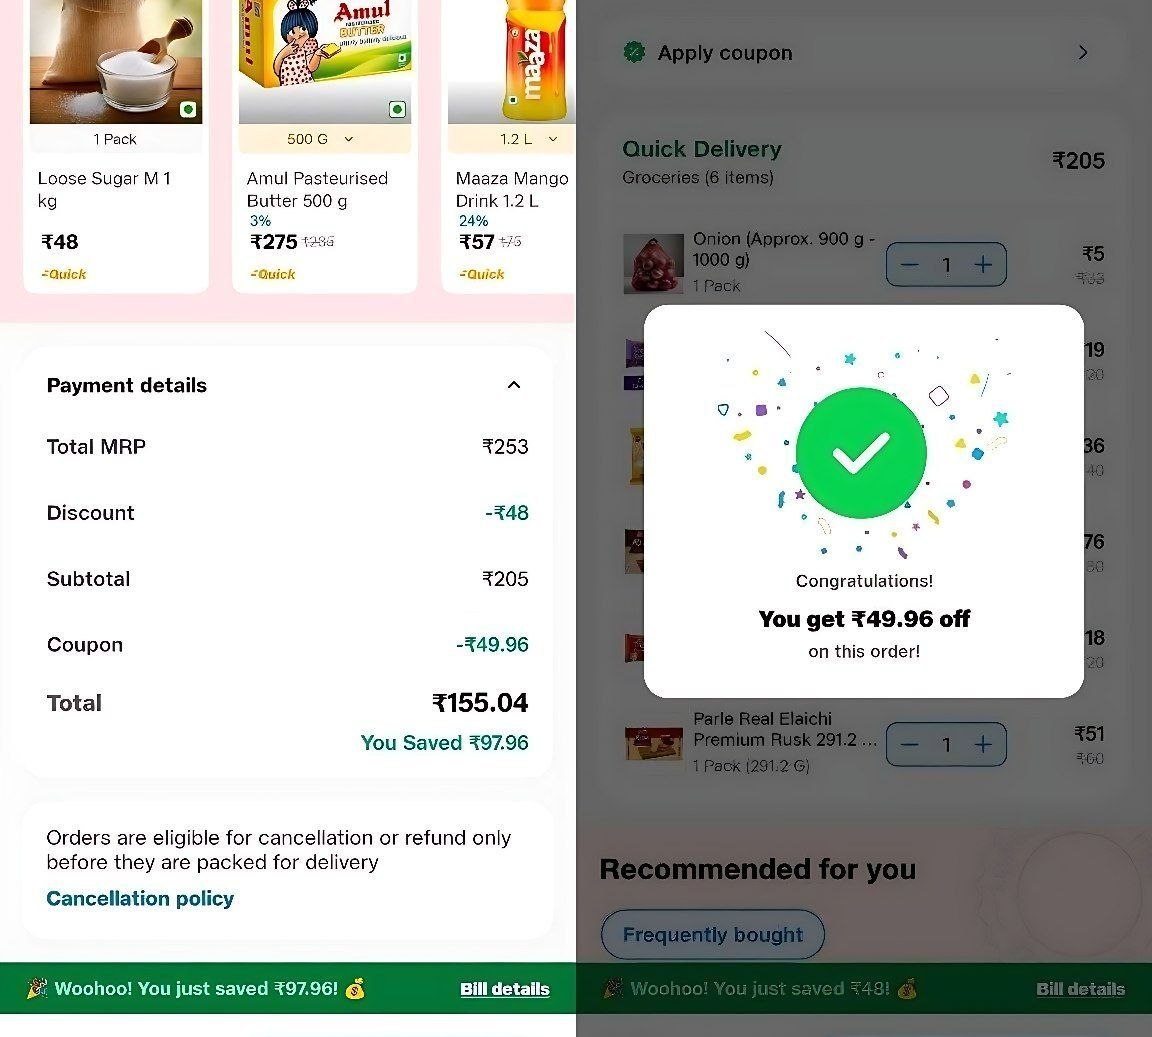This screenshot has height=1037, width=1152.
Task: Click the Amul Butter product image
Action: 325,62
